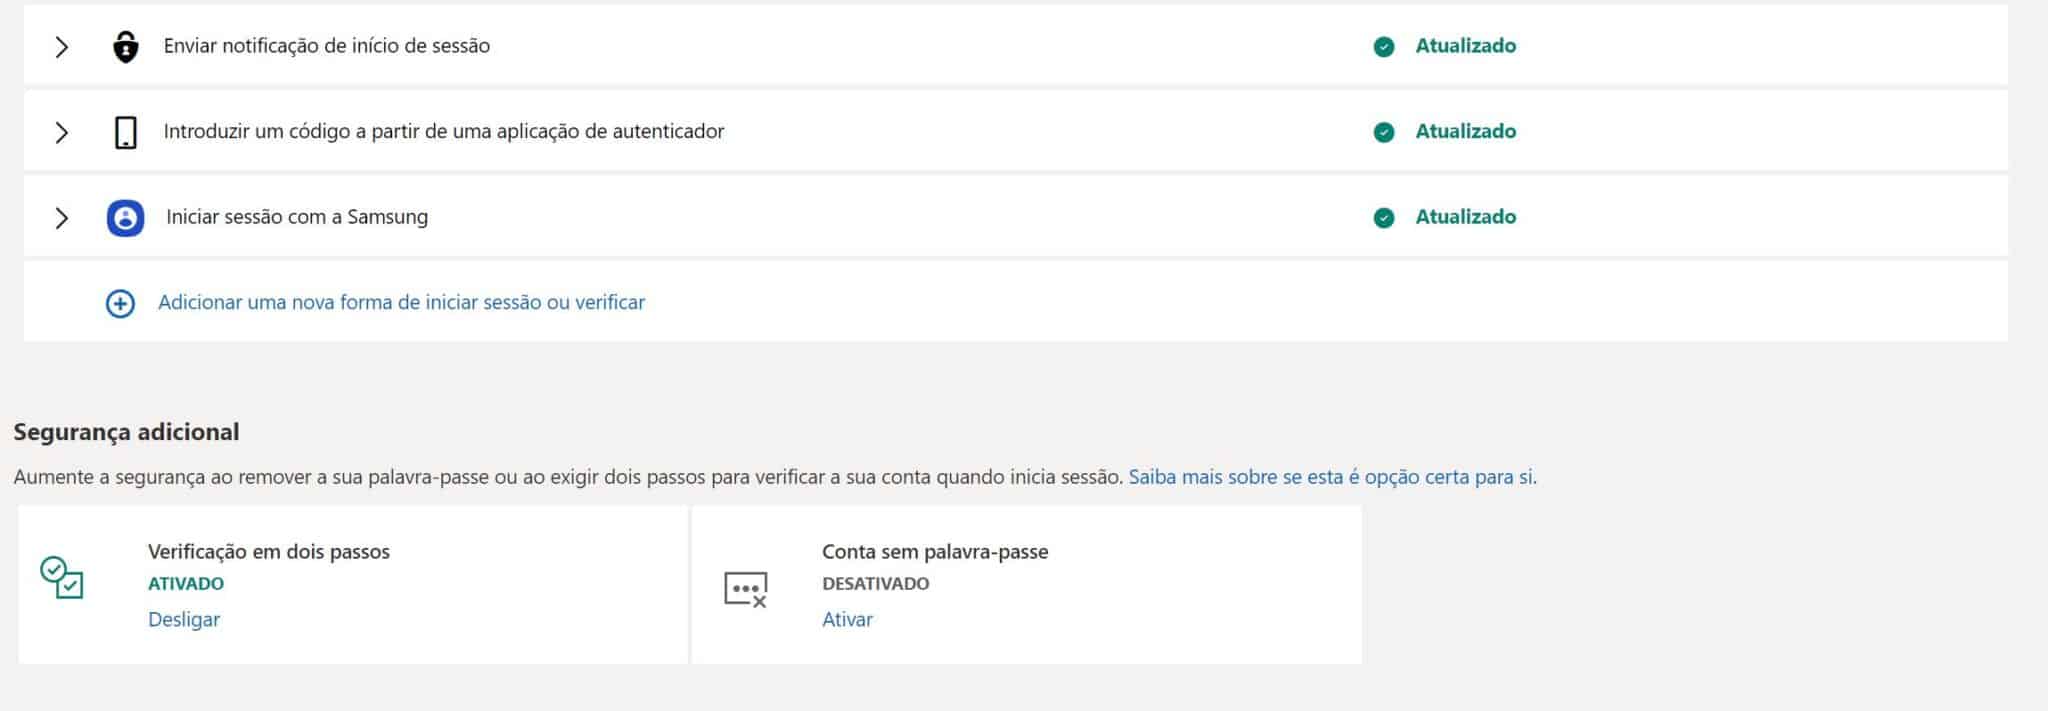Click 'Atualizado' status for authenticator code

pos(1465,131)
